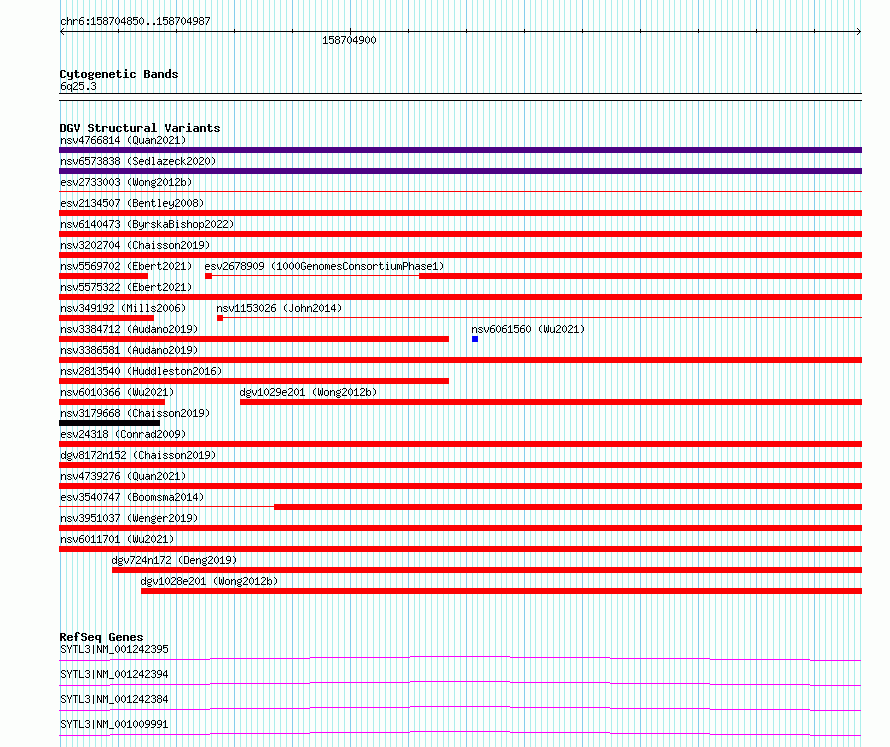
Task: Open variant nsv6010366 (Wu2021)
Action: pos(117,392)
